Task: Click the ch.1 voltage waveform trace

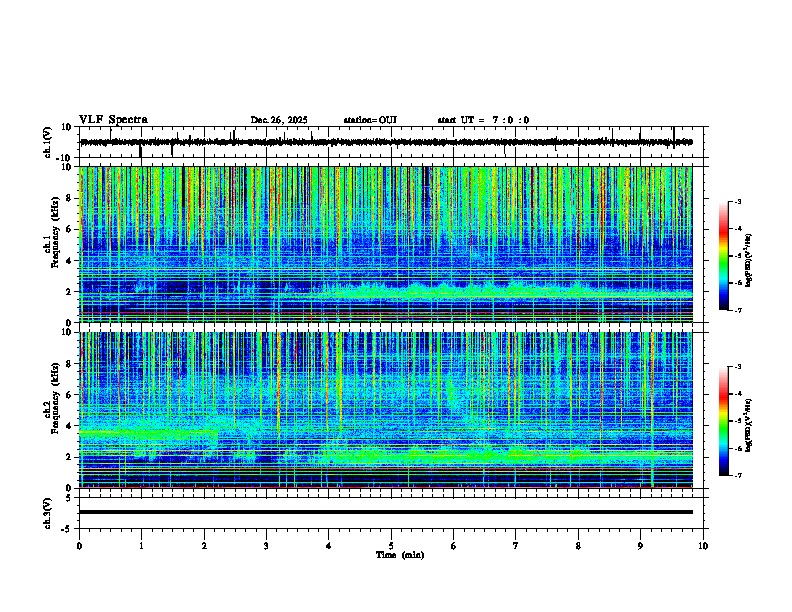Action: 386,142
